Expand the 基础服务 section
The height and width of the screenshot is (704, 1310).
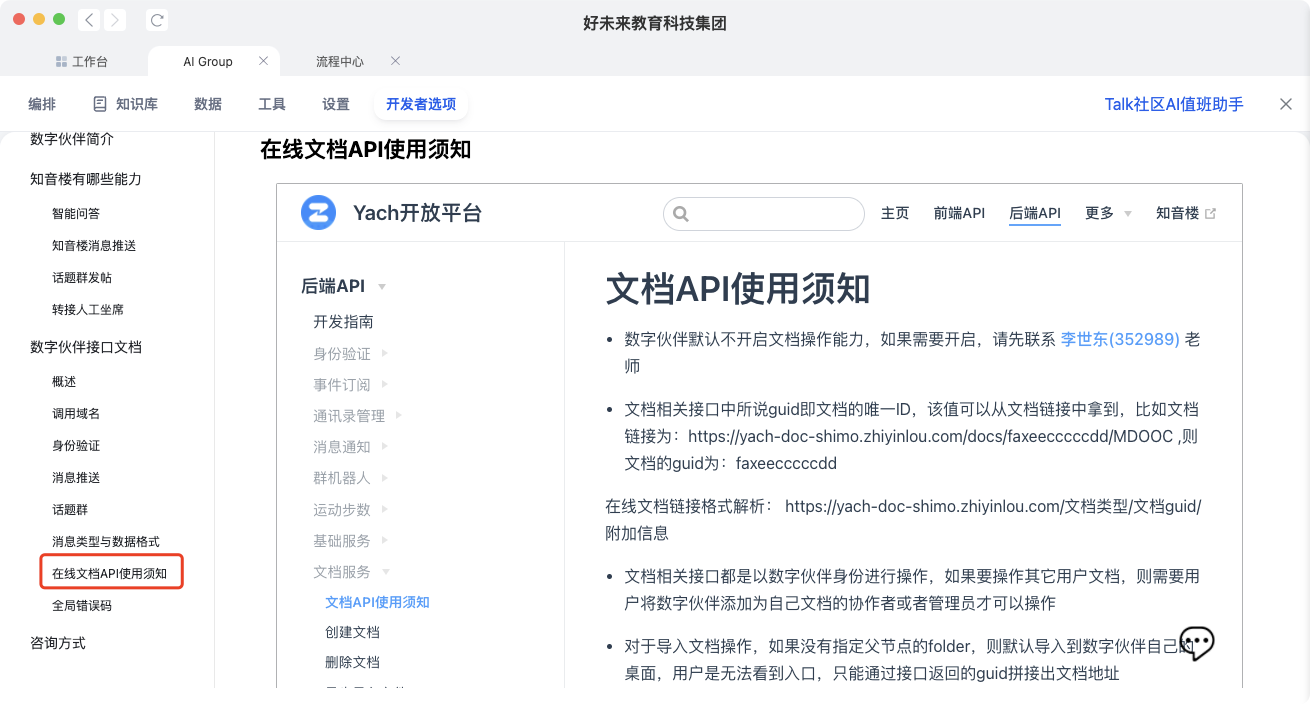(351, 541)
